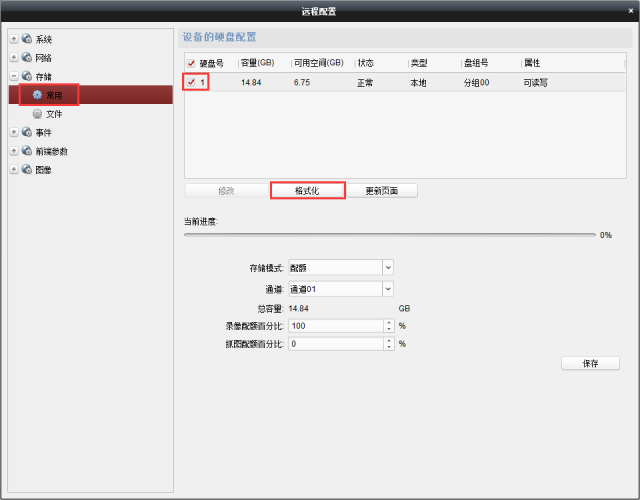640x500 pixels.
Task: Click the 系统 gear icon in the tree
Action: tap(26, 39)
